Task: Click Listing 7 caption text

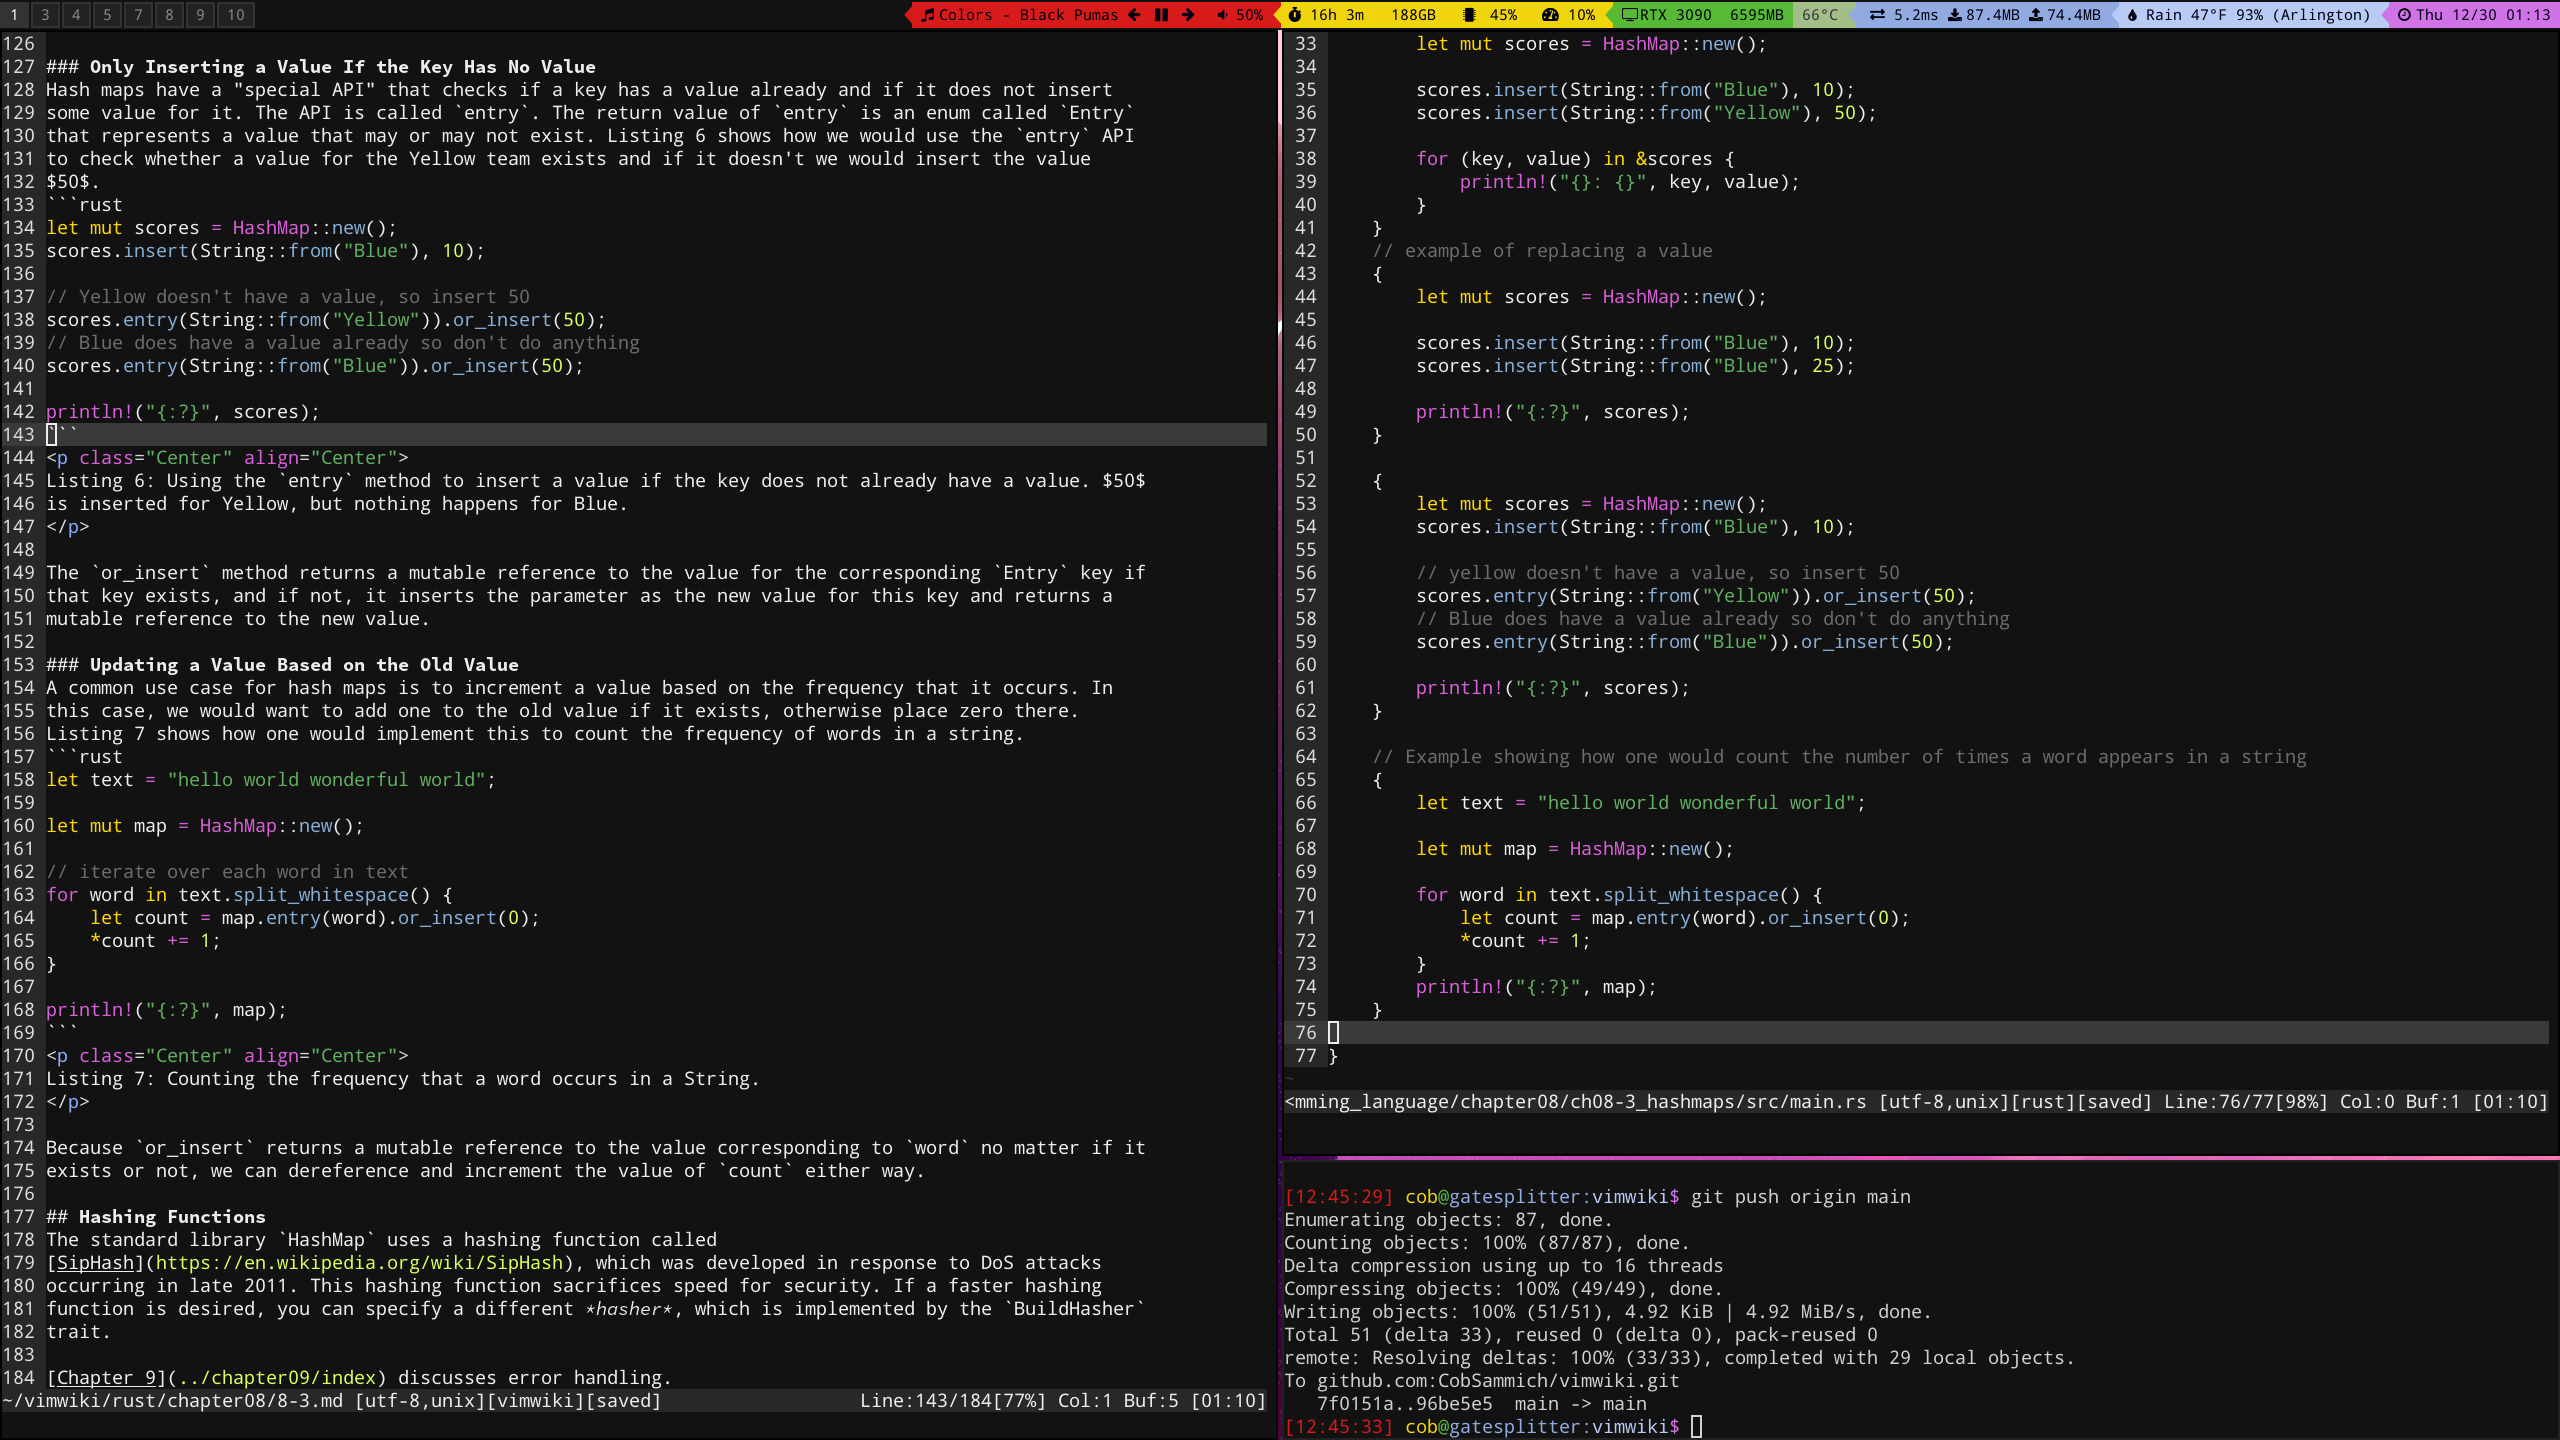Action: pyautogui.click(x=403, y=1079)
